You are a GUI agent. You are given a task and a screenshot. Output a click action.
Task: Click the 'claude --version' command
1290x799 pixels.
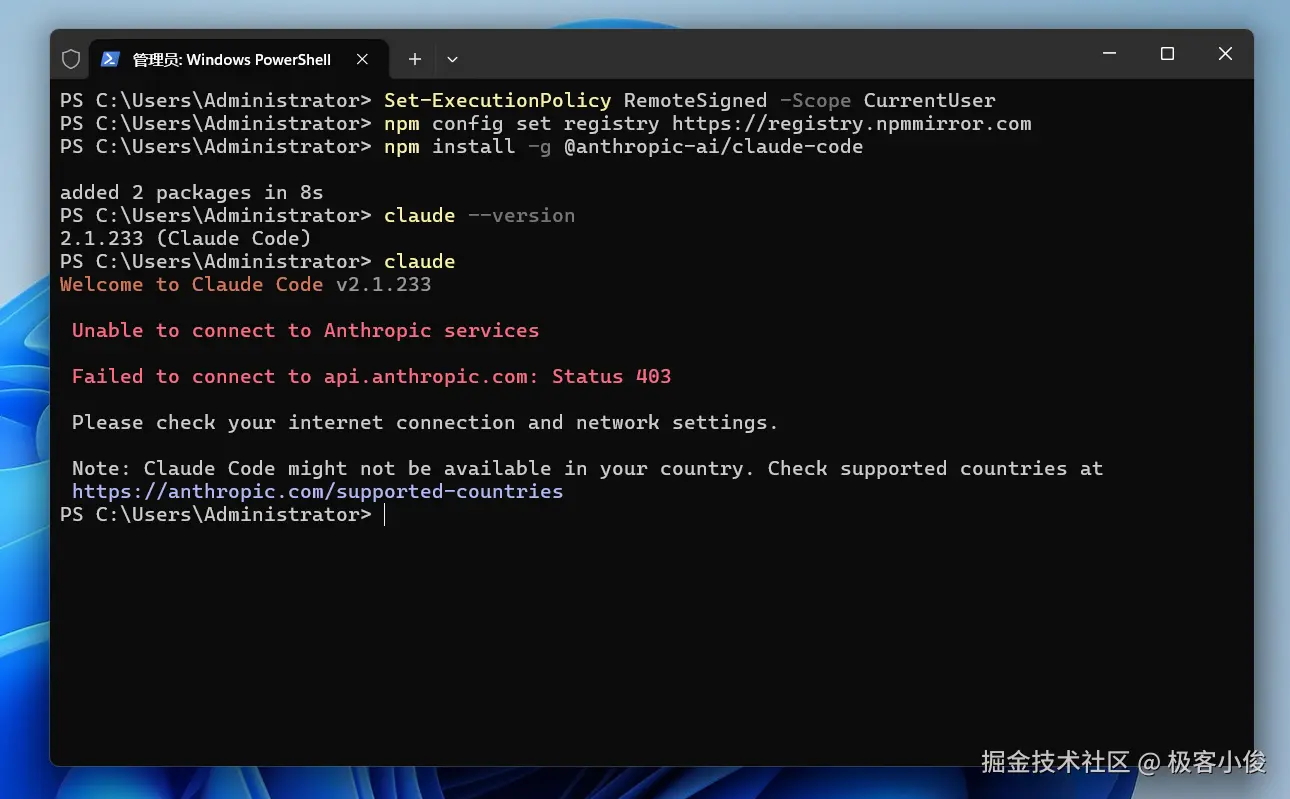(479, 215)
